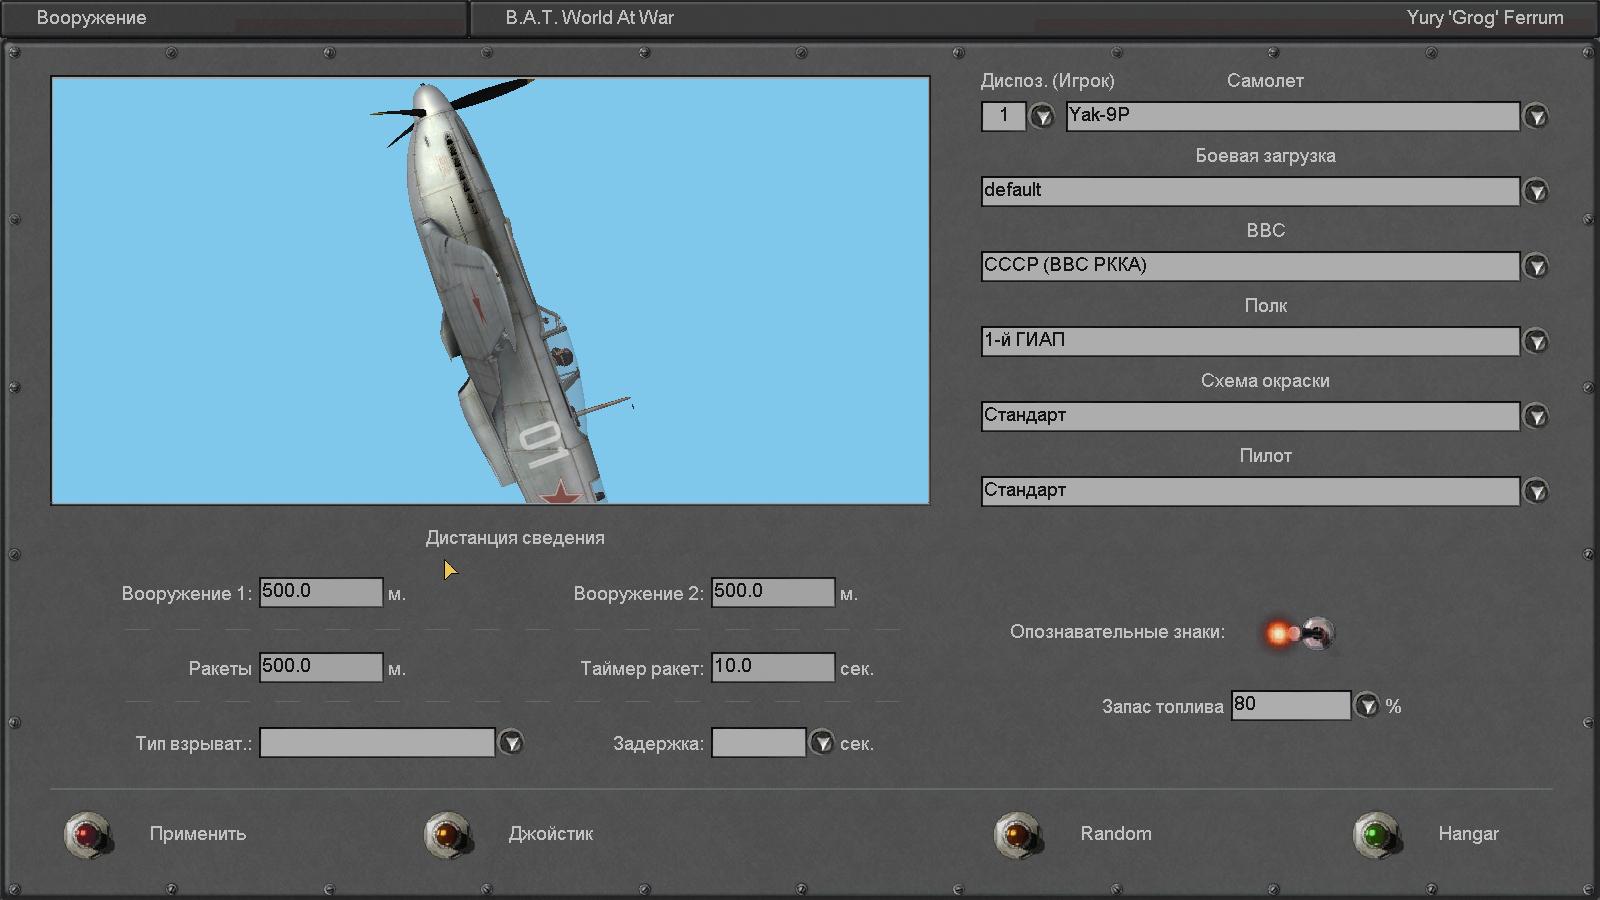1600x900 pixels.
Task: Click the aircraft number field showing 1
Action: [x=1004, y=116]
